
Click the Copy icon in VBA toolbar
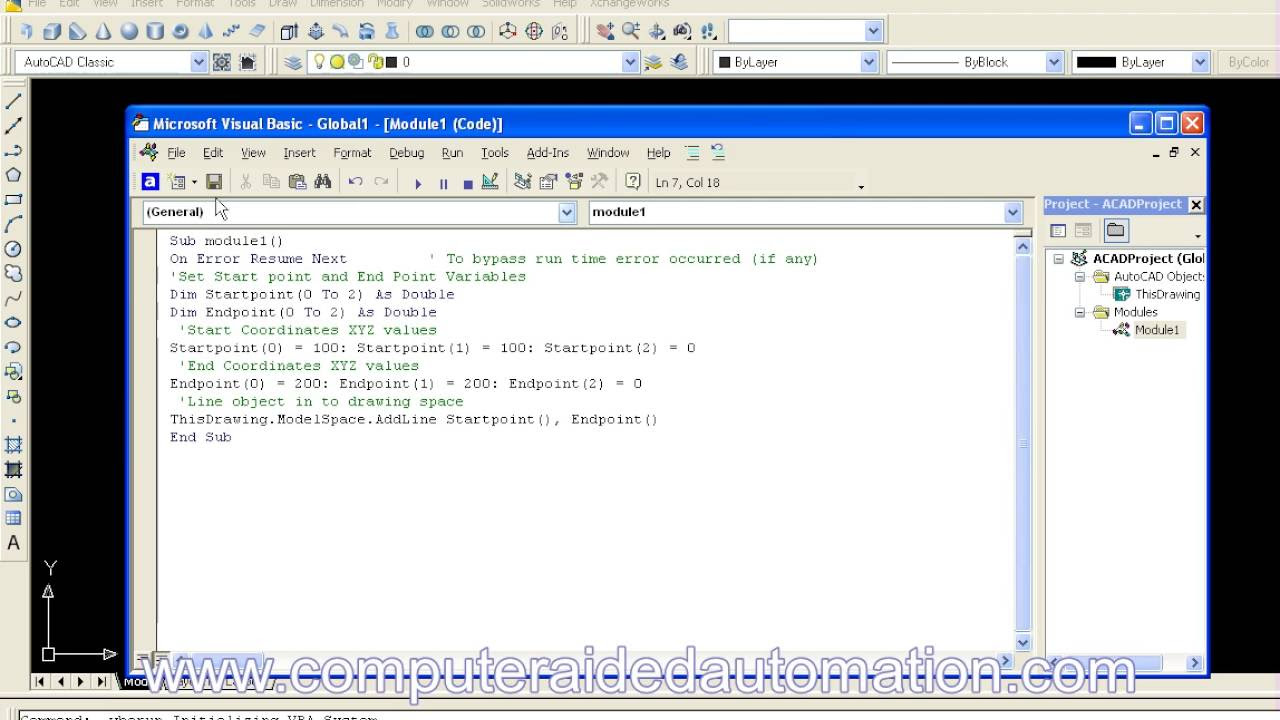click(x=271, y=182)
